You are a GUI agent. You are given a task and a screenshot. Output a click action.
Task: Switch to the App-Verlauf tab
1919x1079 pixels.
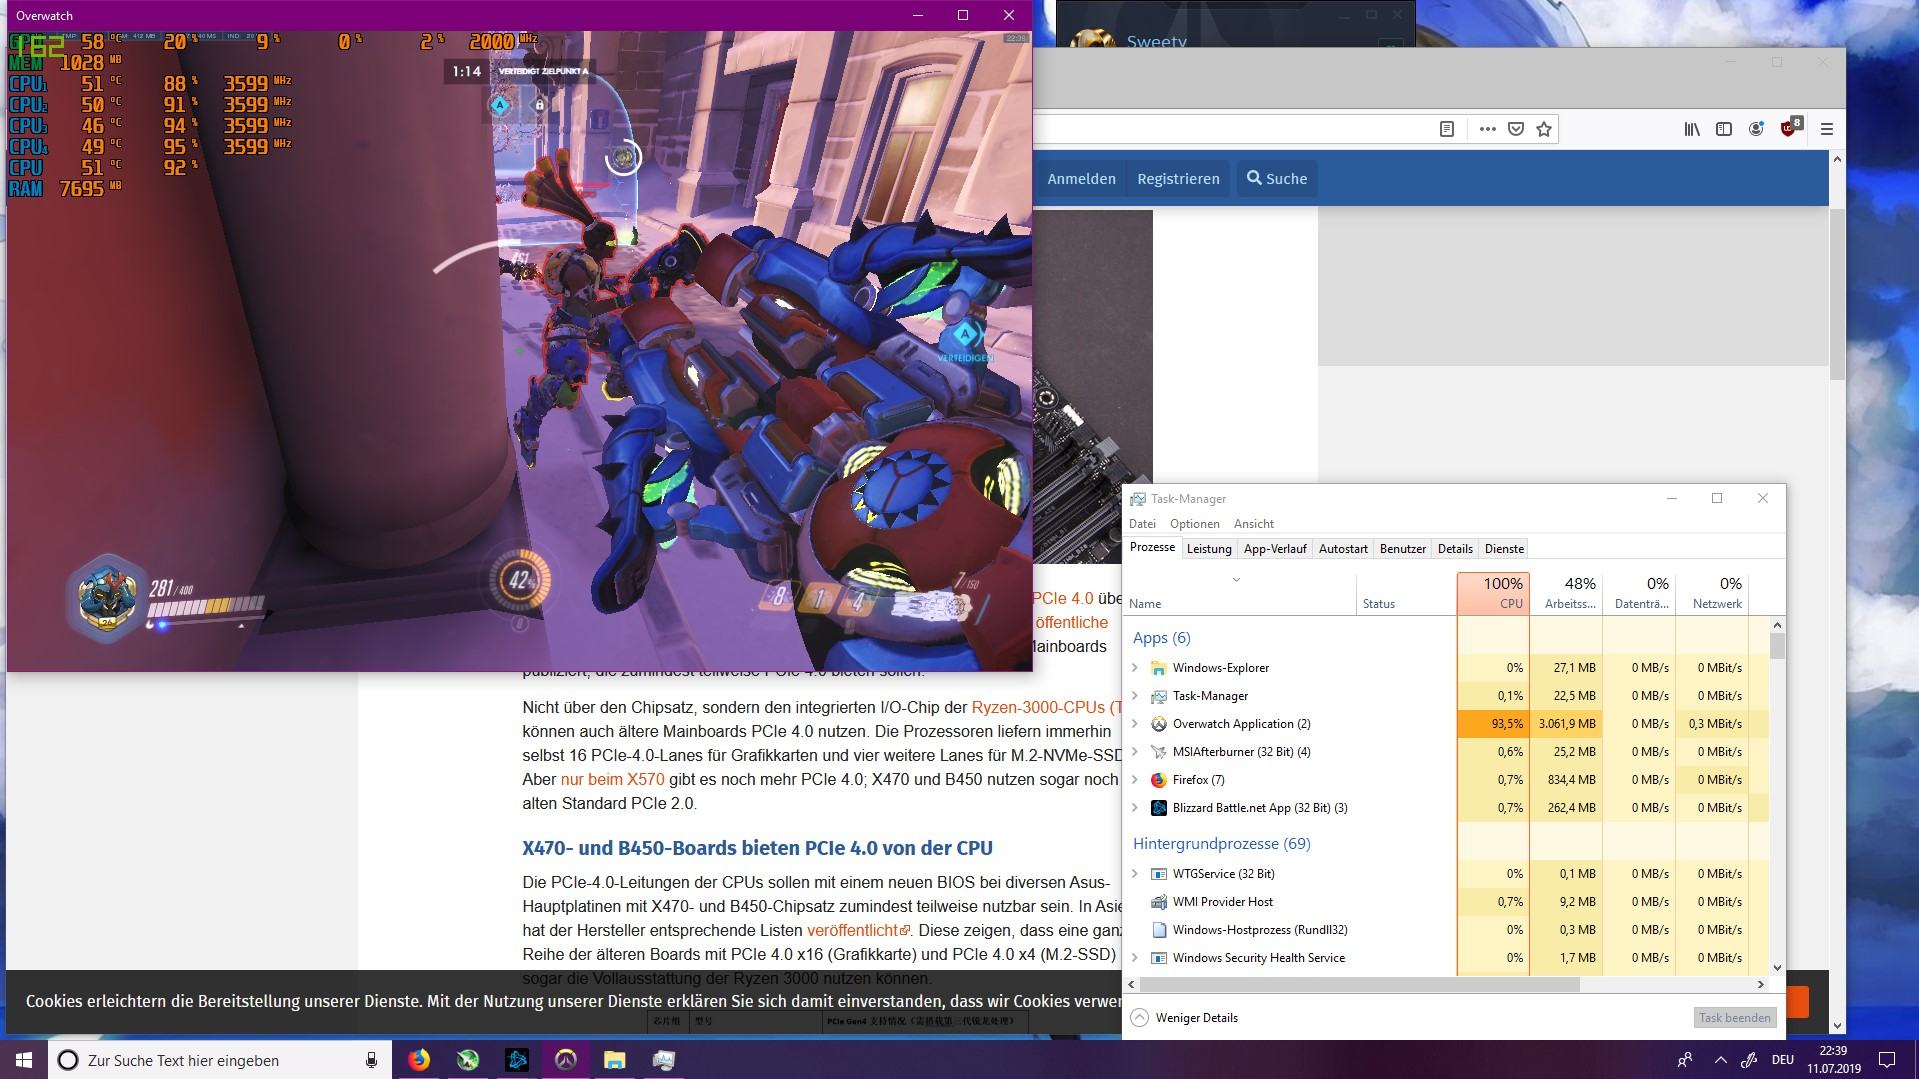[1275, 549]
